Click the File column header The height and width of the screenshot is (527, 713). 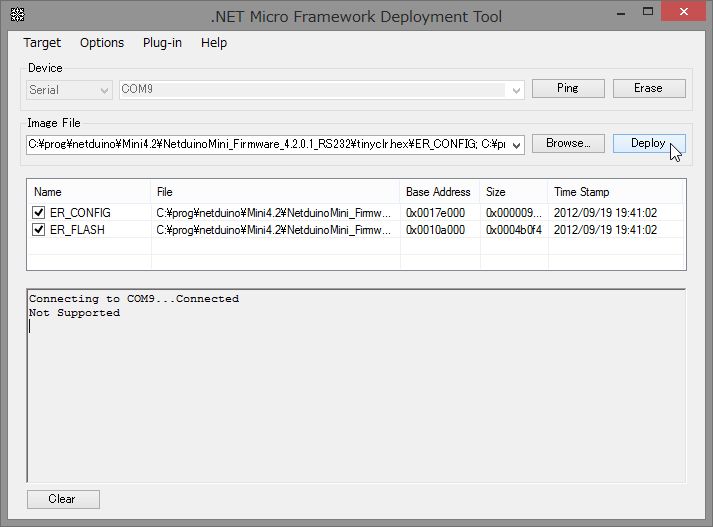coord(275,192)
